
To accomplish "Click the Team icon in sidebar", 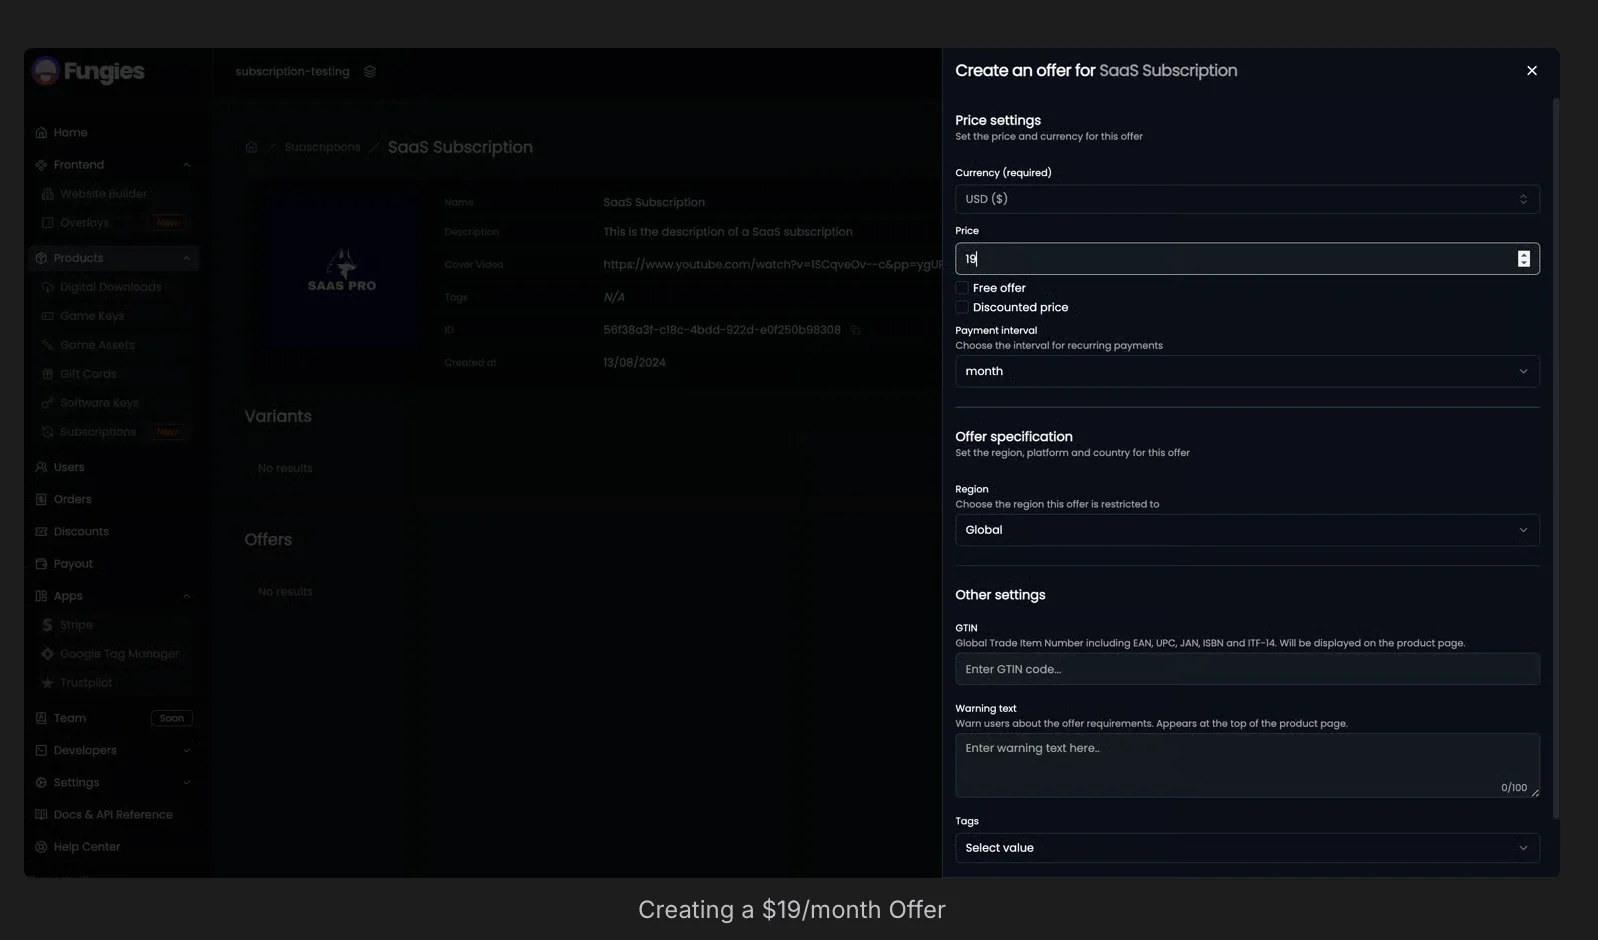I will (41, 718).
